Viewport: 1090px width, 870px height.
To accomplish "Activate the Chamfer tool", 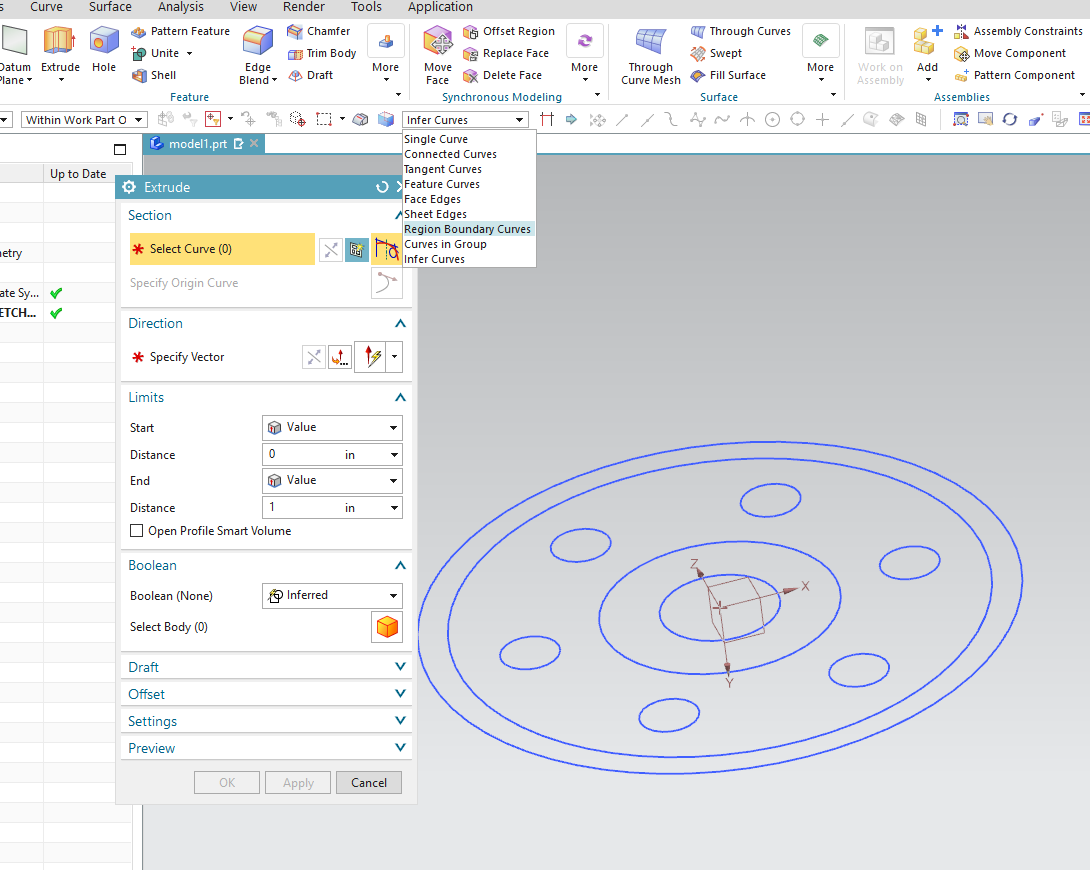I will [x=319, y=31].
